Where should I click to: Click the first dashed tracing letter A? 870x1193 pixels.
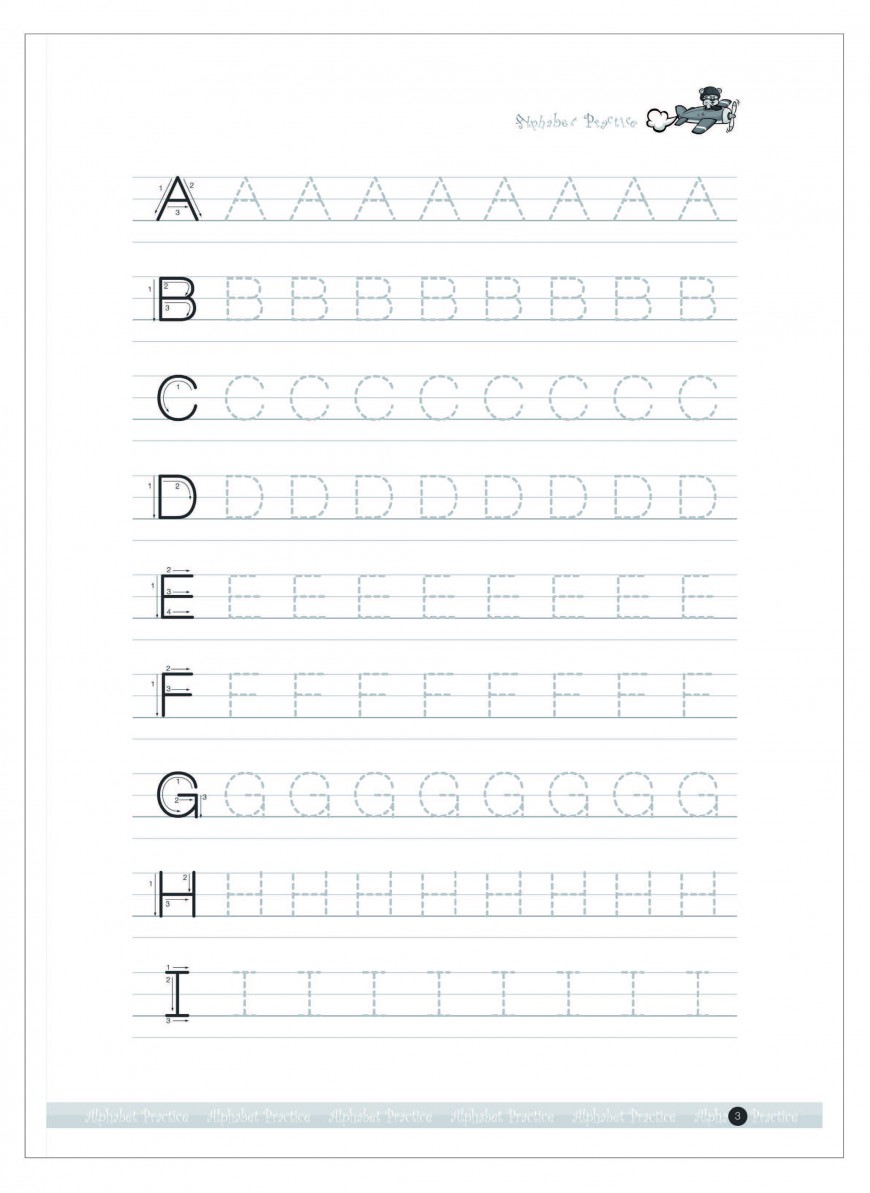click(x=245, y=199)
